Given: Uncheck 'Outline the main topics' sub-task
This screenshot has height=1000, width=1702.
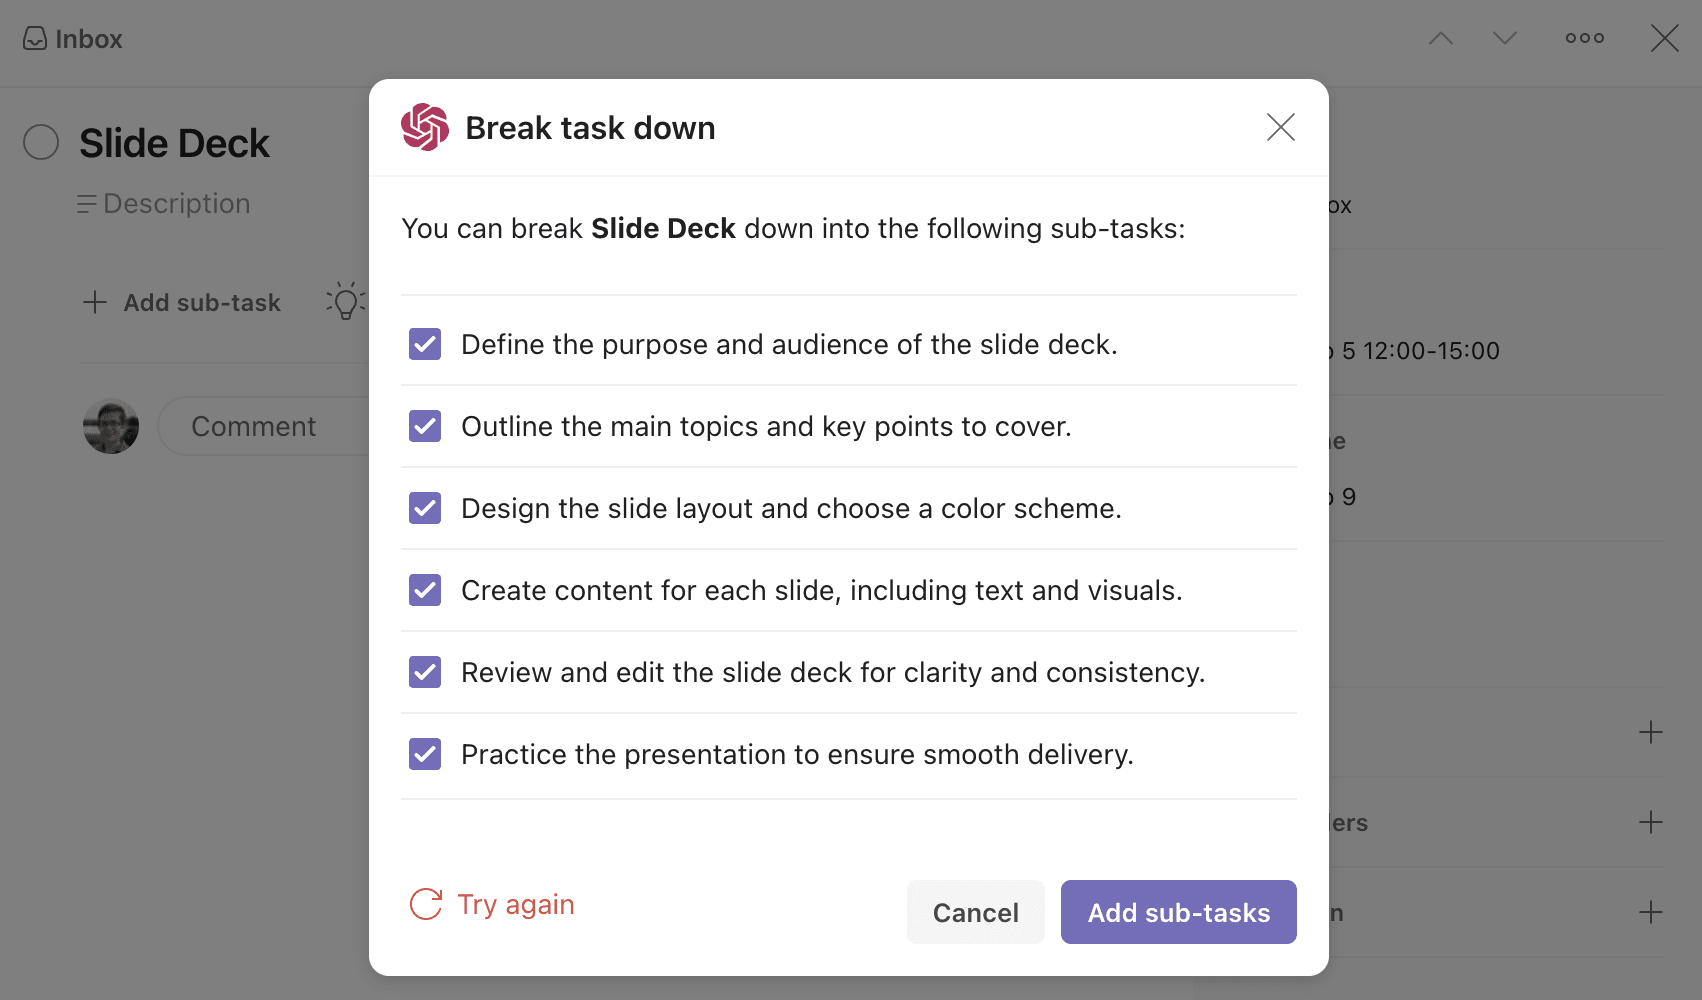Looking at the screenshot, I should coord(425,426).
